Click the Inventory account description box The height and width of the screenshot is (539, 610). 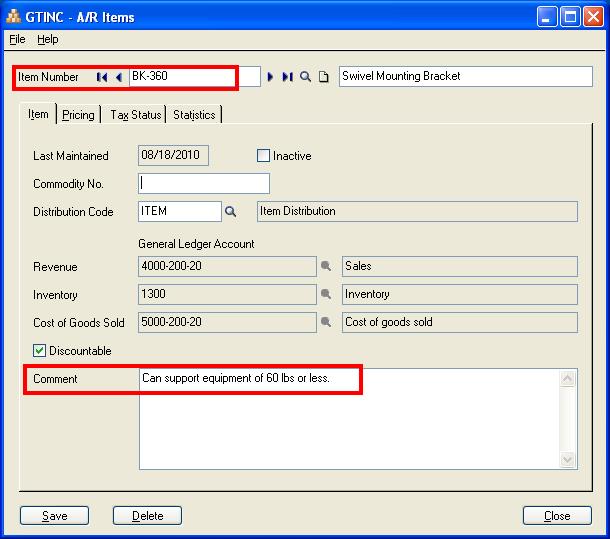(460, 294)
